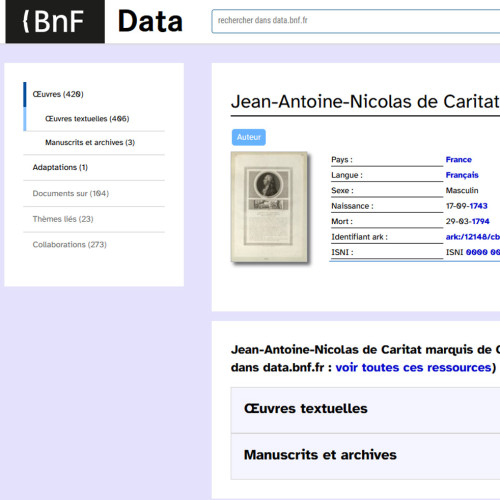This screenshot has height=500, width=500.
Task: Click the Auteur badge button
Action: pos(249,137)
